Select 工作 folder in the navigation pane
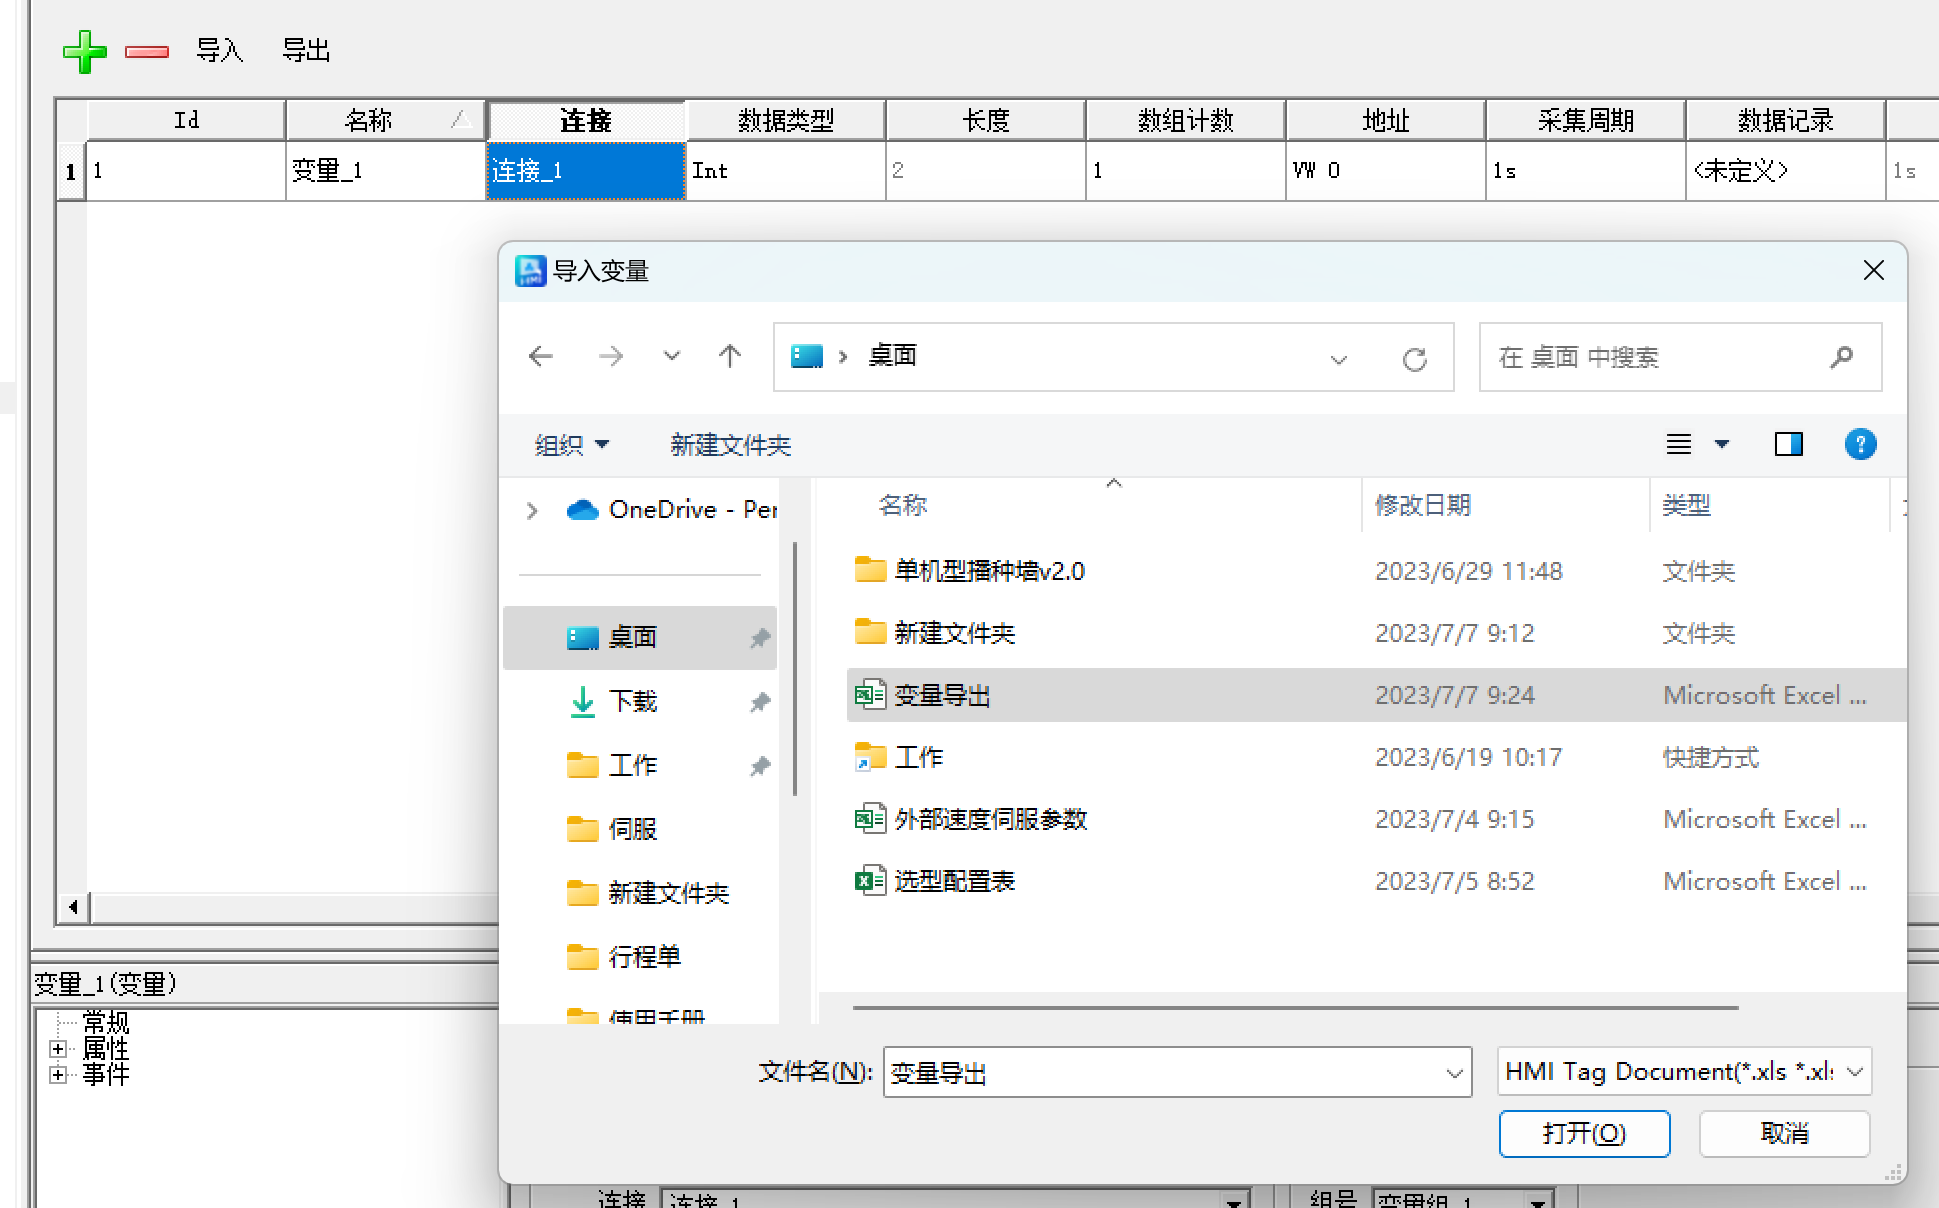Screen dimensions: 1939x1208 640,765
